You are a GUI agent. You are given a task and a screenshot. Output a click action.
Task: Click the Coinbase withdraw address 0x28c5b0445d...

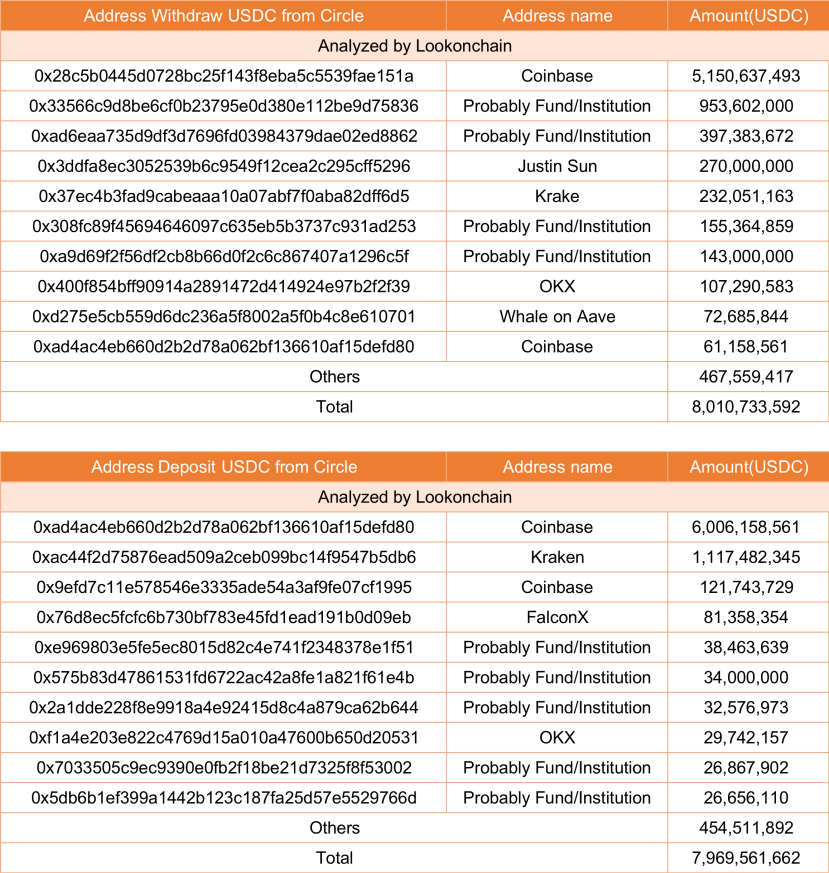point(224,76)
